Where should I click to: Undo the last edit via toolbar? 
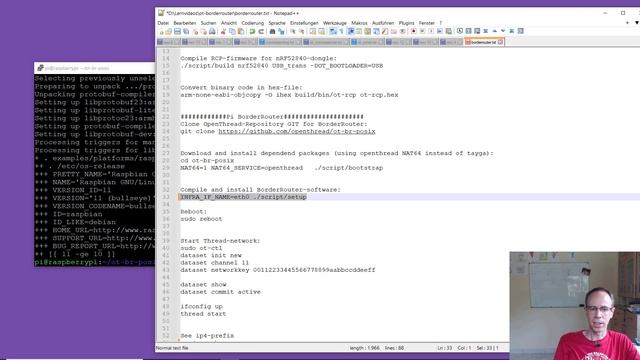pyautogui.click(x=252, y=31)
